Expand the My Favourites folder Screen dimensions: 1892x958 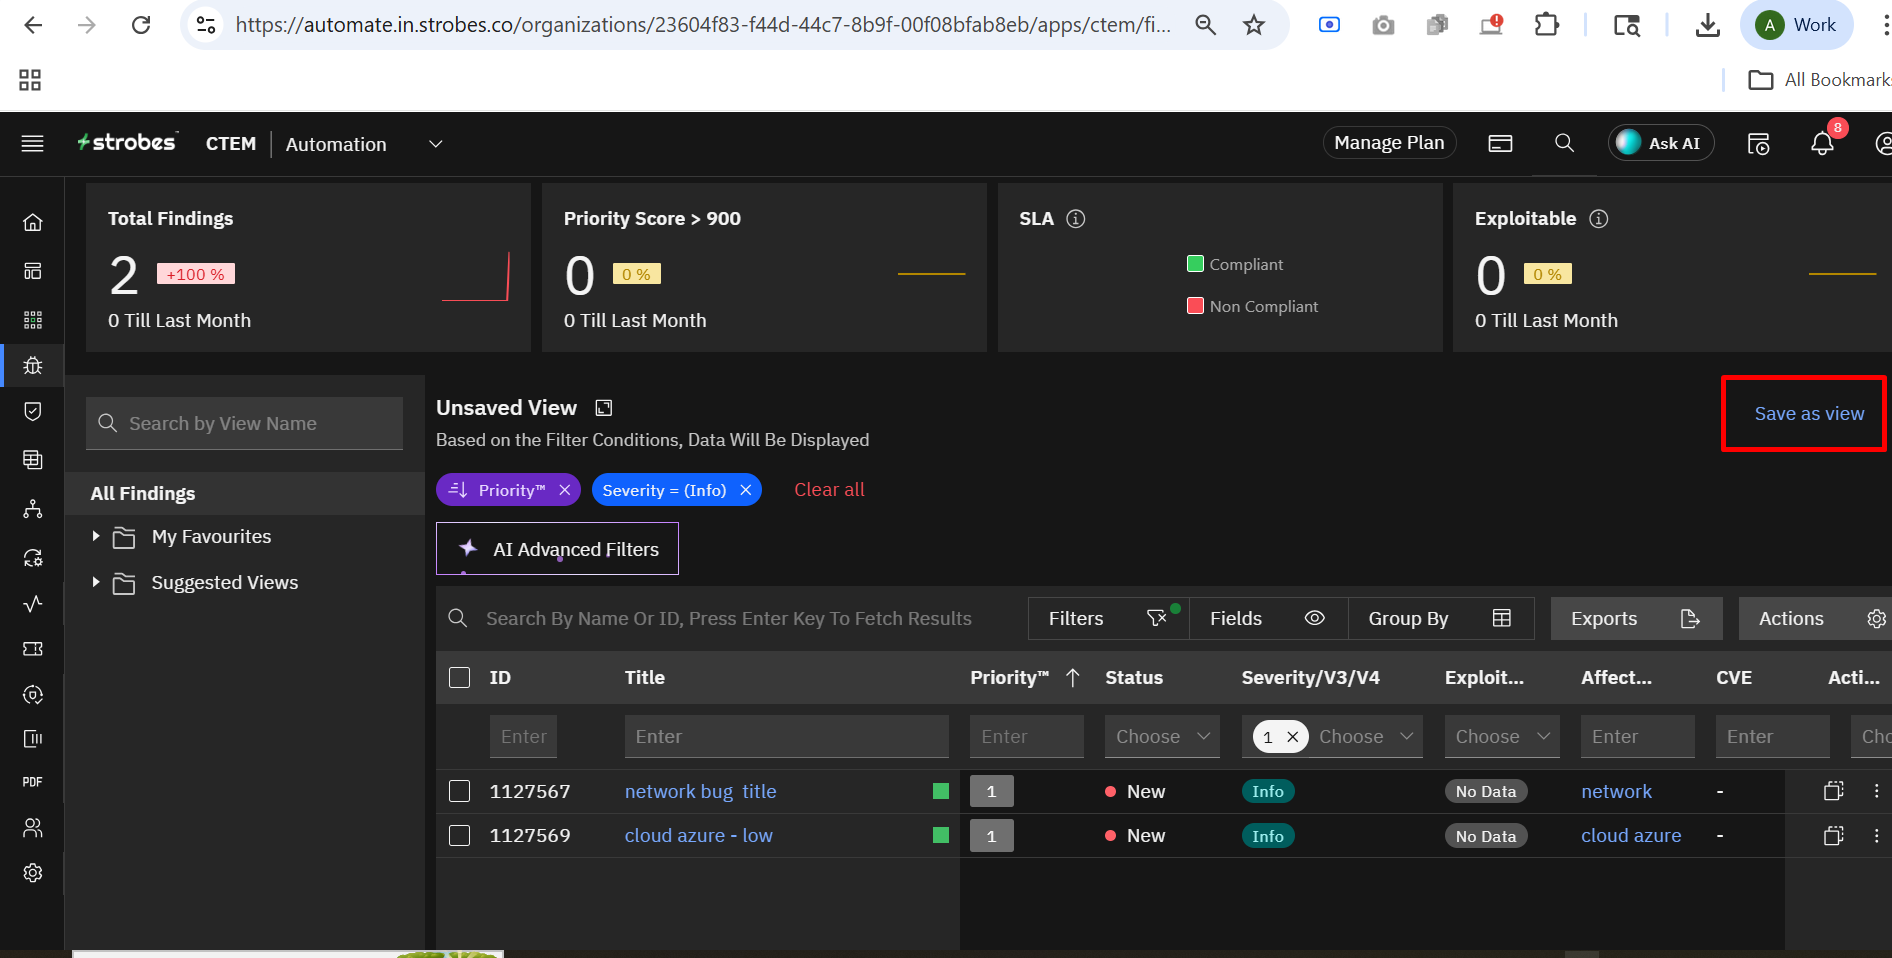pyautogui.click(x=96, y=537)
